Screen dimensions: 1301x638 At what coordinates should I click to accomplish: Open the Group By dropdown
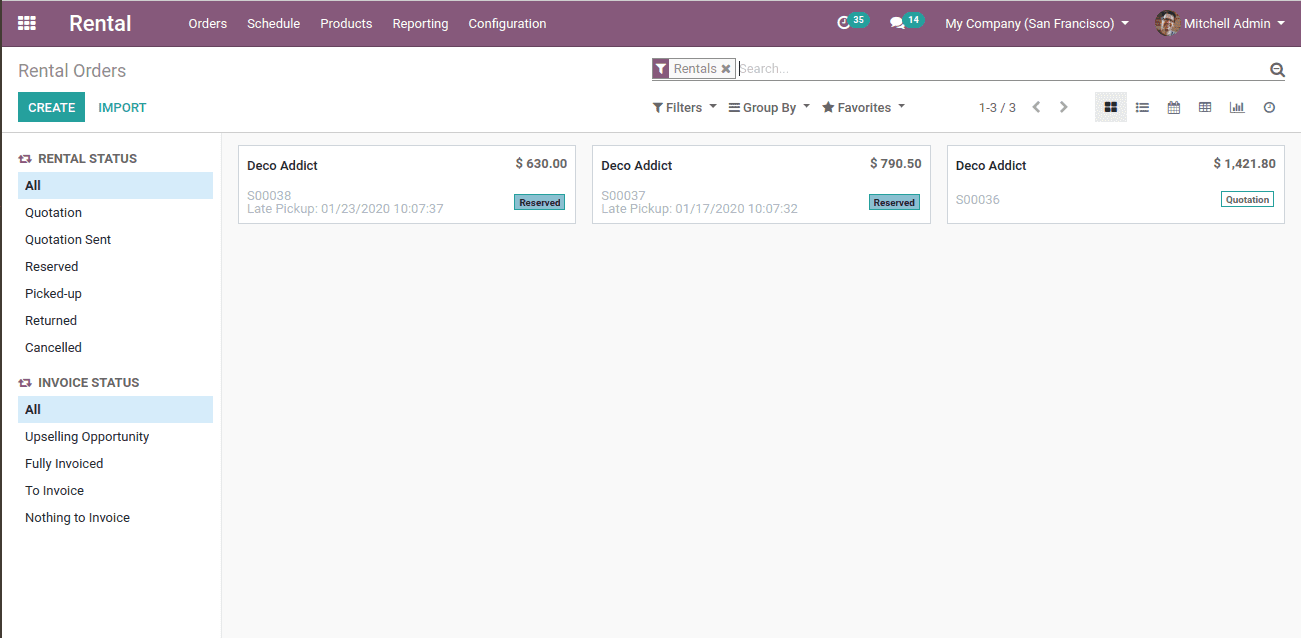click(x=769, y=107)
